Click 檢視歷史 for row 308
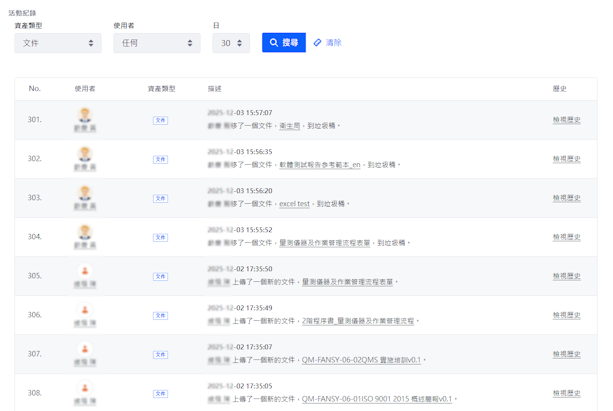Image resolution: width=613 pixels, height=411 pixels. pyautogui.click(x=566, y=393)
